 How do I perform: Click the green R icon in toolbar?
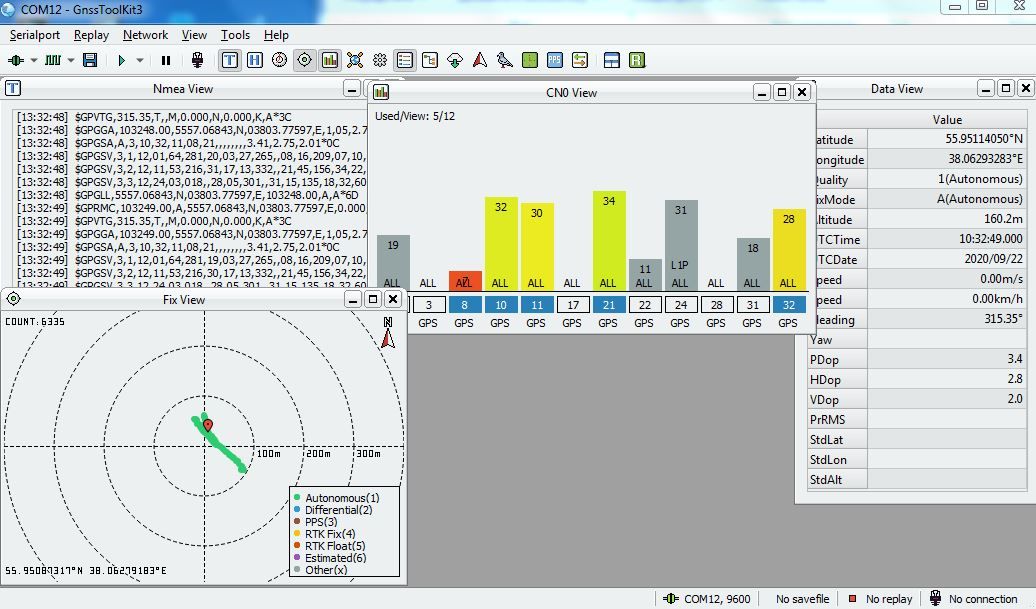(x=637, y=60)
